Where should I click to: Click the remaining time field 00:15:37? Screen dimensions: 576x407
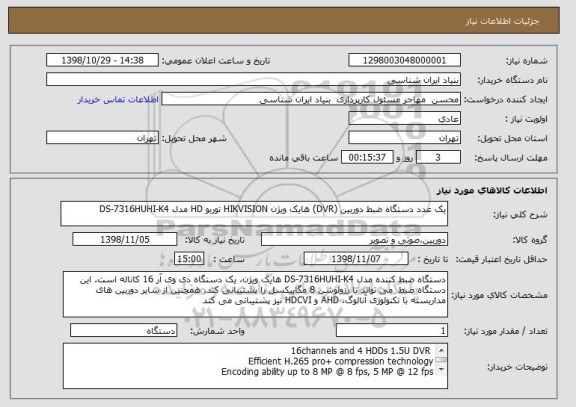click(x=367, y=157)
